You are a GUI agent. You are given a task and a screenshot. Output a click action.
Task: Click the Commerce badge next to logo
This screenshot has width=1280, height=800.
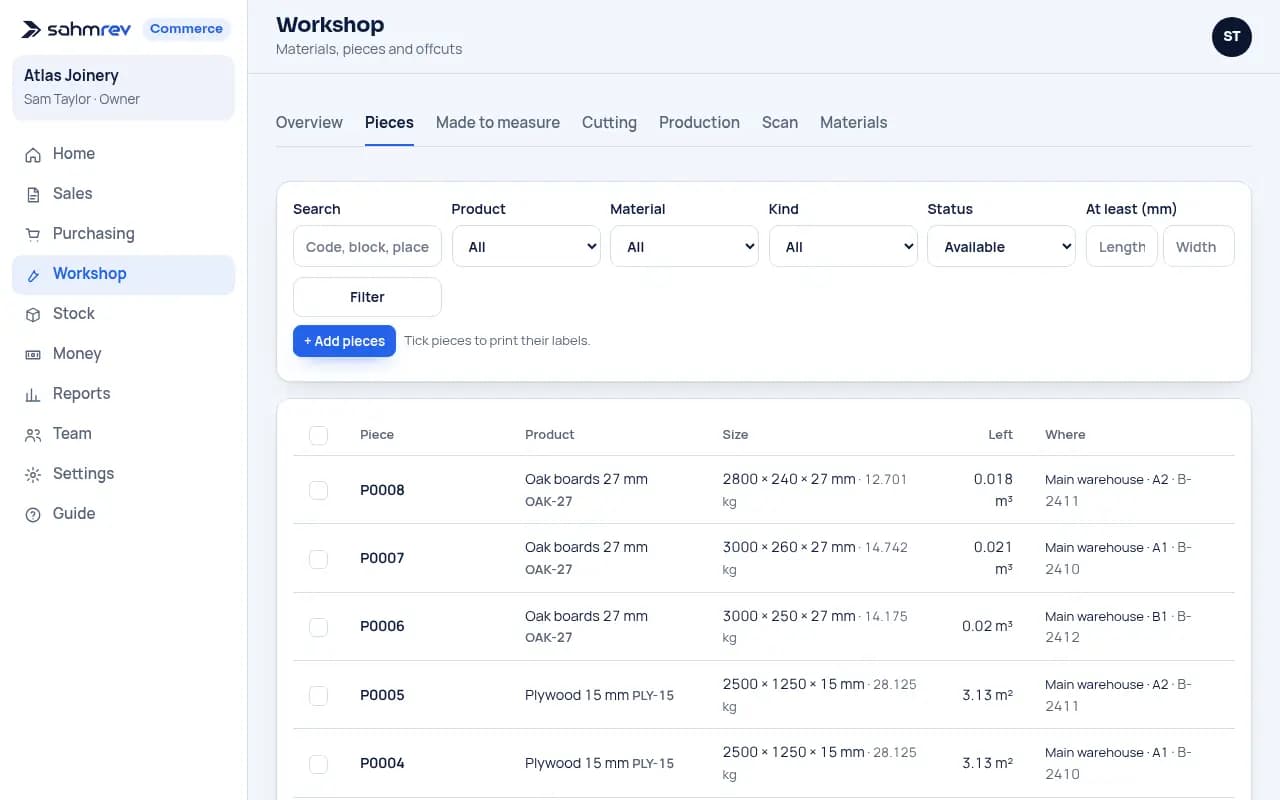186,29
